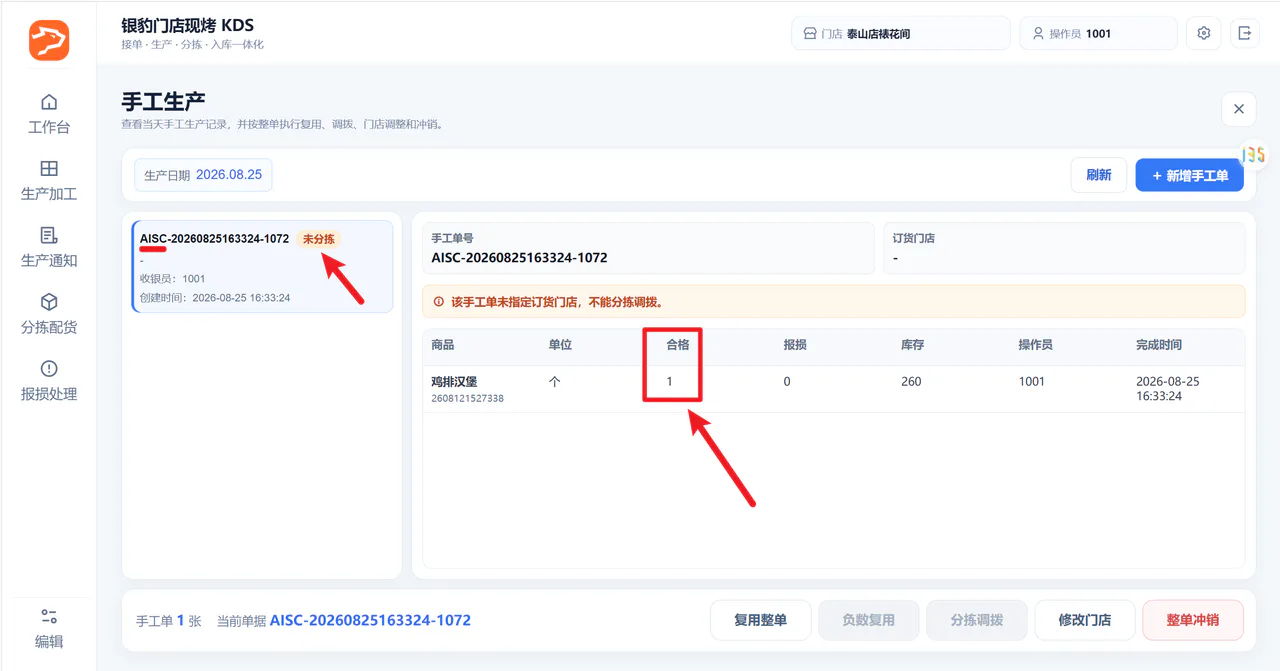
Task: Click the 库存 column header
Action: pyautogui.click(x=912, y=345)
